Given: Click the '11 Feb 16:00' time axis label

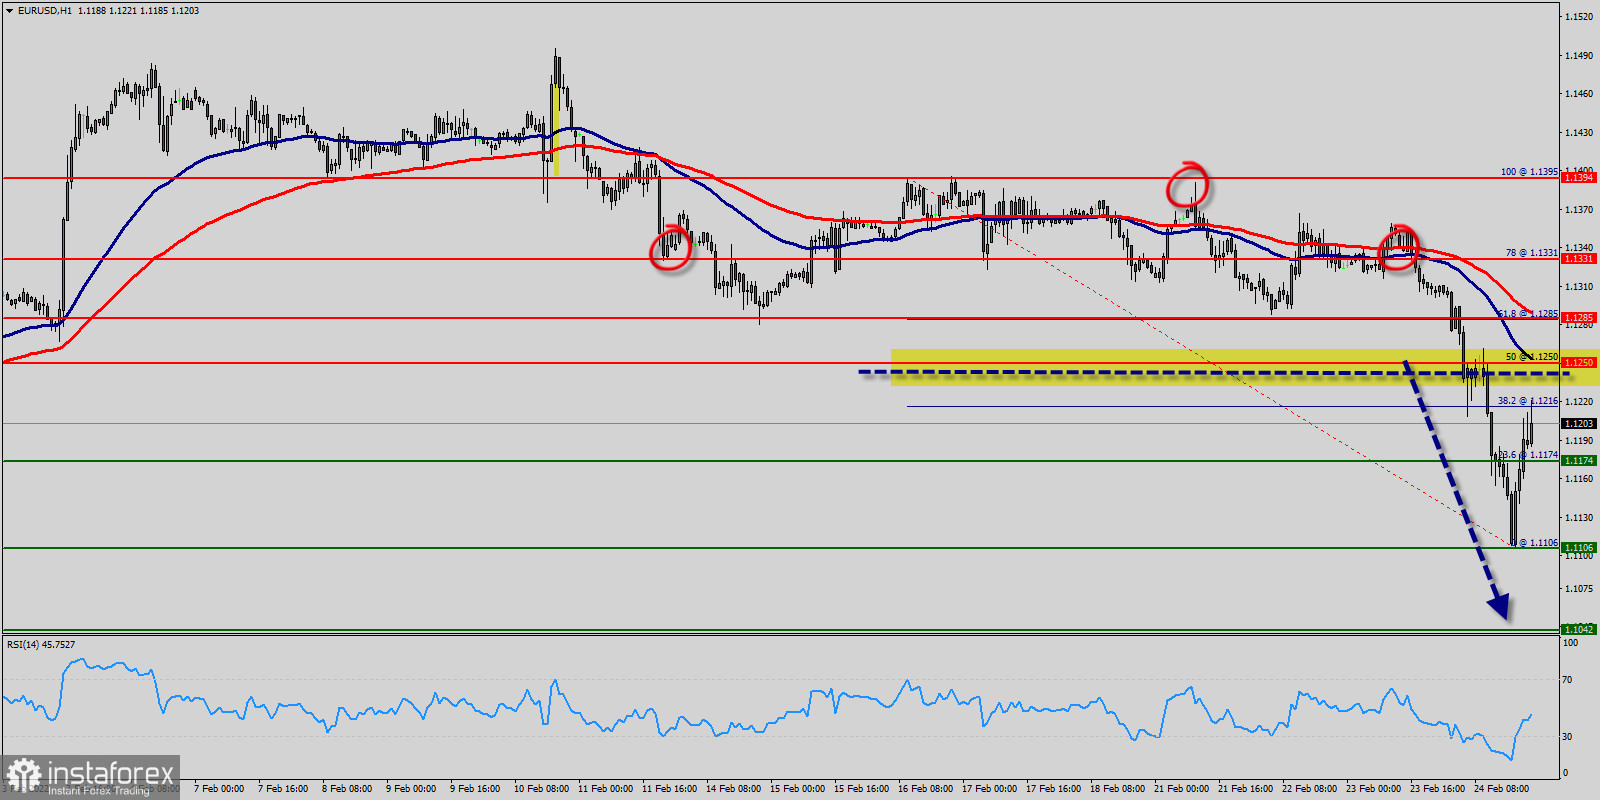Looking at the screenshot, I should click(x=669, y=789).
